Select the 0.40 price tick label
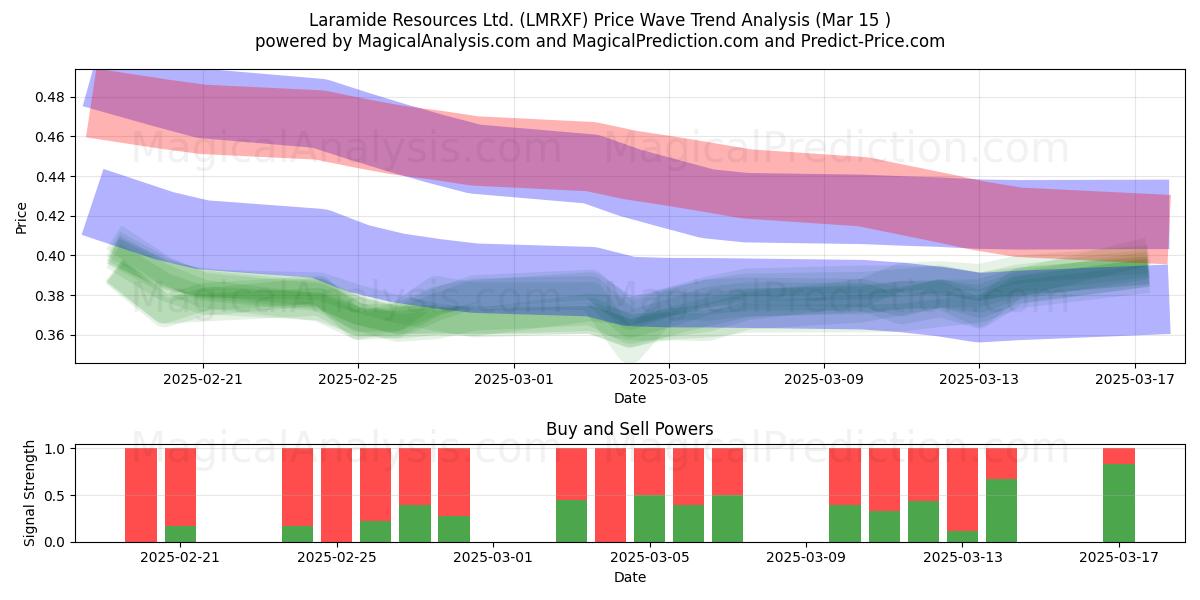The height and width of the screenshot is (600, 1200). click(x=50, y=256)
